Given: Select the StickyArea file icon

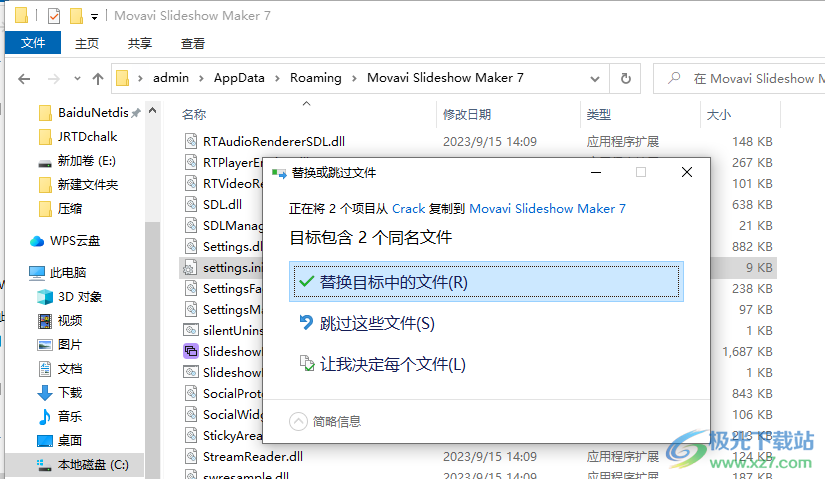Looking at the screenshot, I should click(191, 435).
